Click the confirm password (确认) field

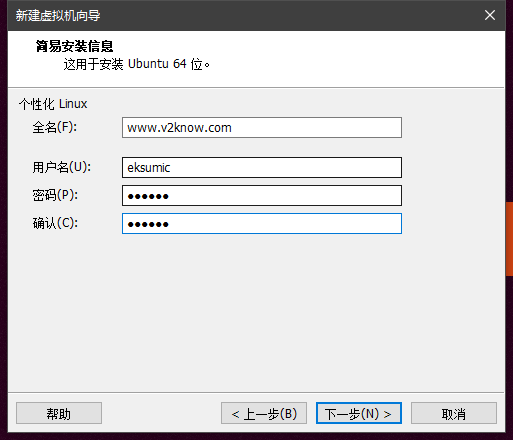(262, 223)
